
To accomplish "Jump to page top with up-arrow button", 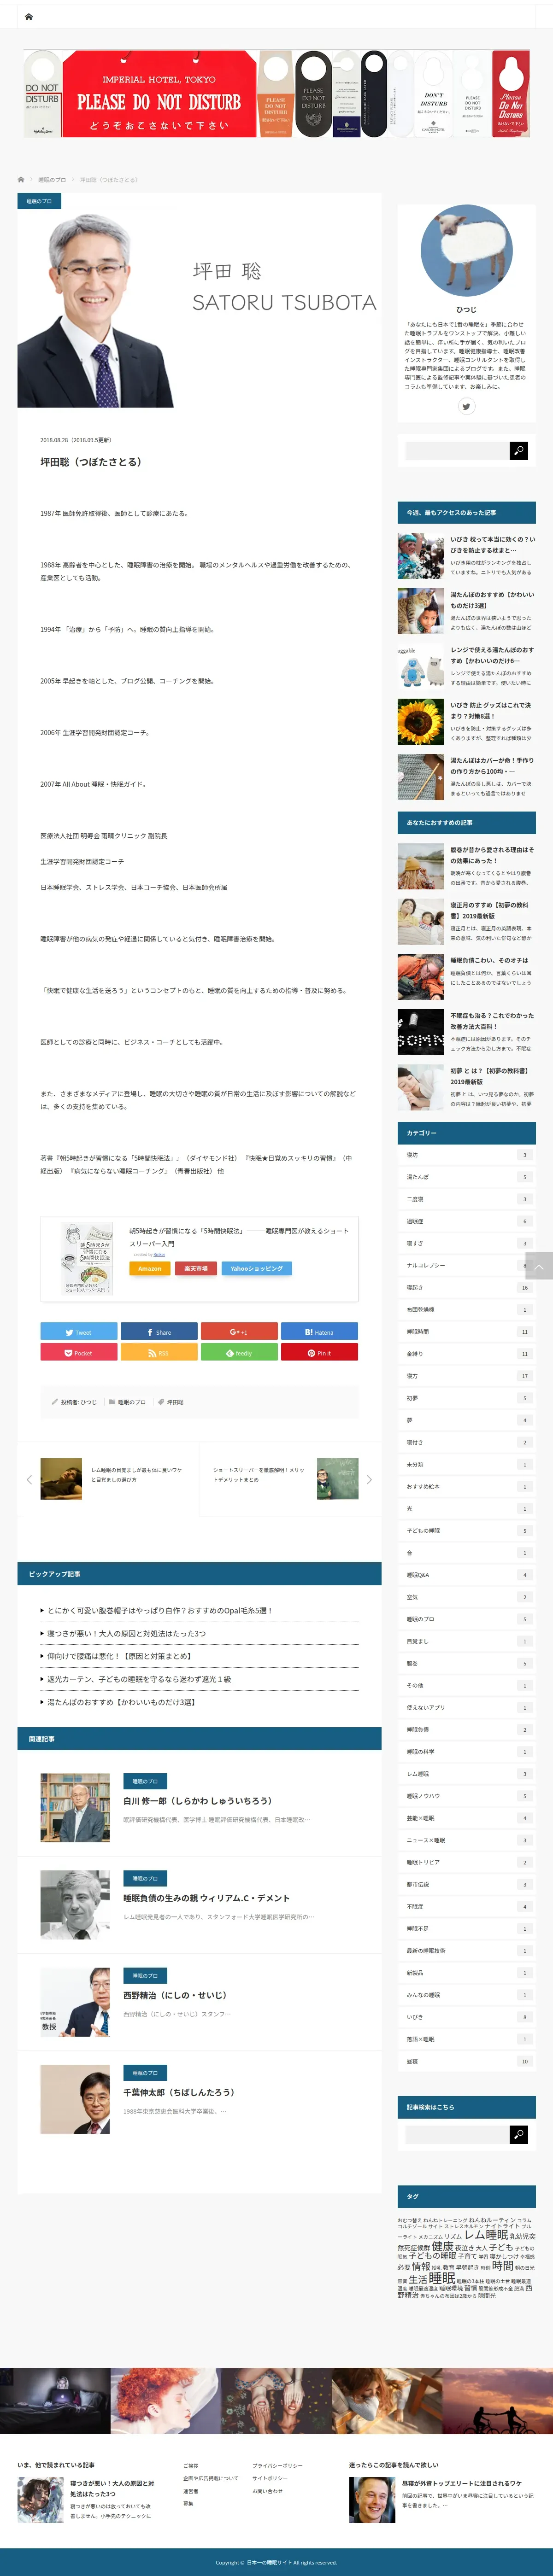I will [x=539, y=1265].
